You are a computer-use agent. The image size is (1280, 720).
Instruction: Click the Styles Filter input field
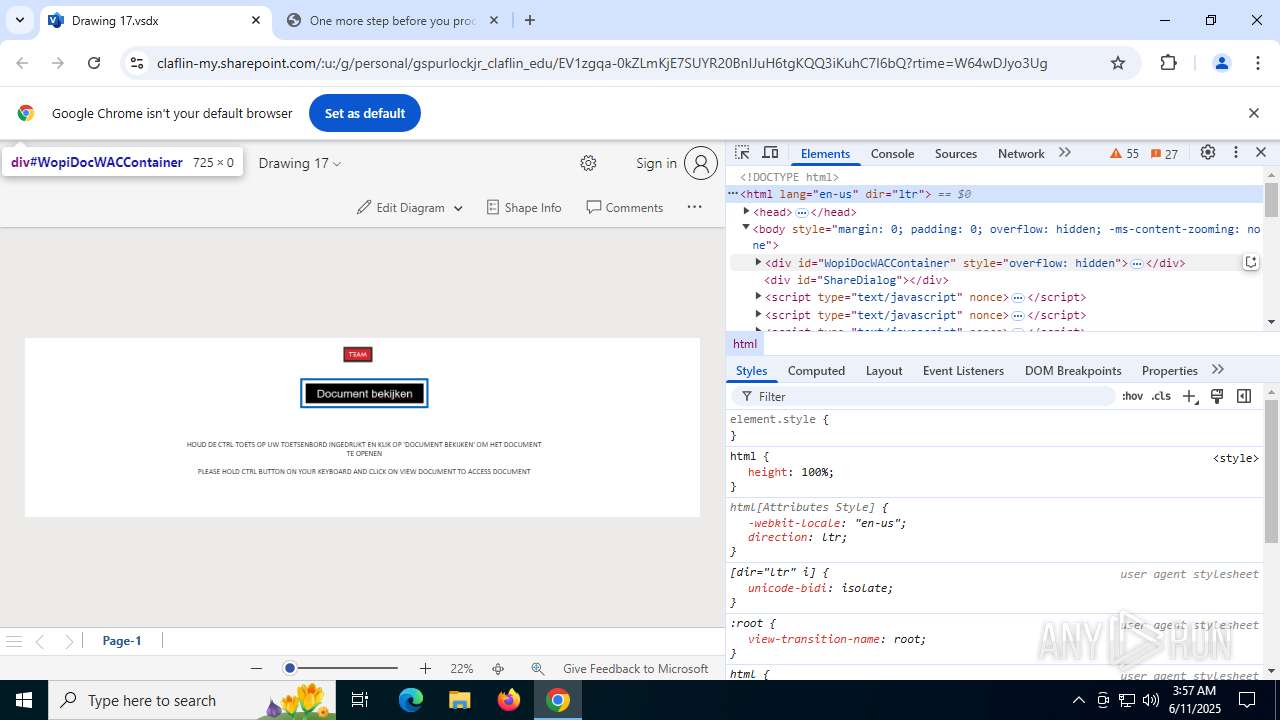922,396
